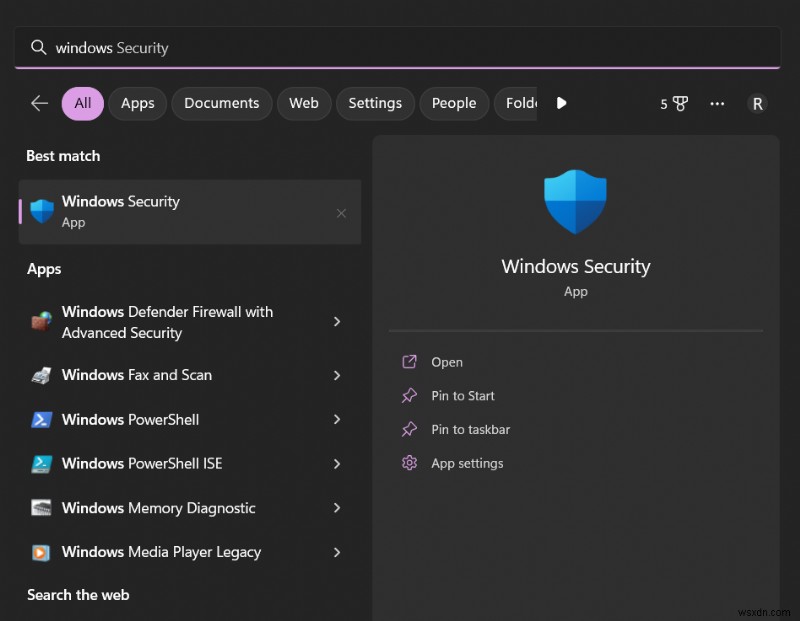Open the R user account avatar

[x=757, y=104]
